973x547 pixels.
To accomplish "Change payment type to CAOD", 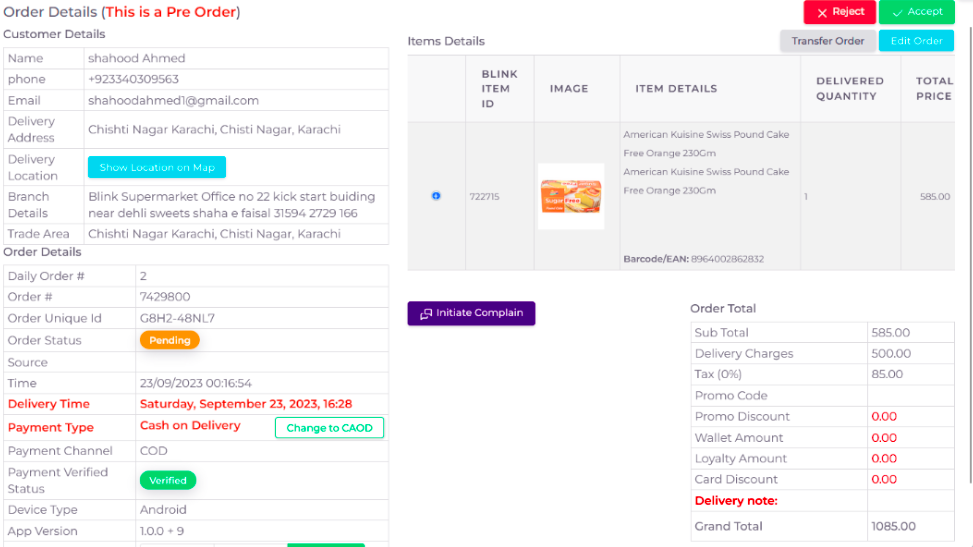I will (x=329, y=428).
